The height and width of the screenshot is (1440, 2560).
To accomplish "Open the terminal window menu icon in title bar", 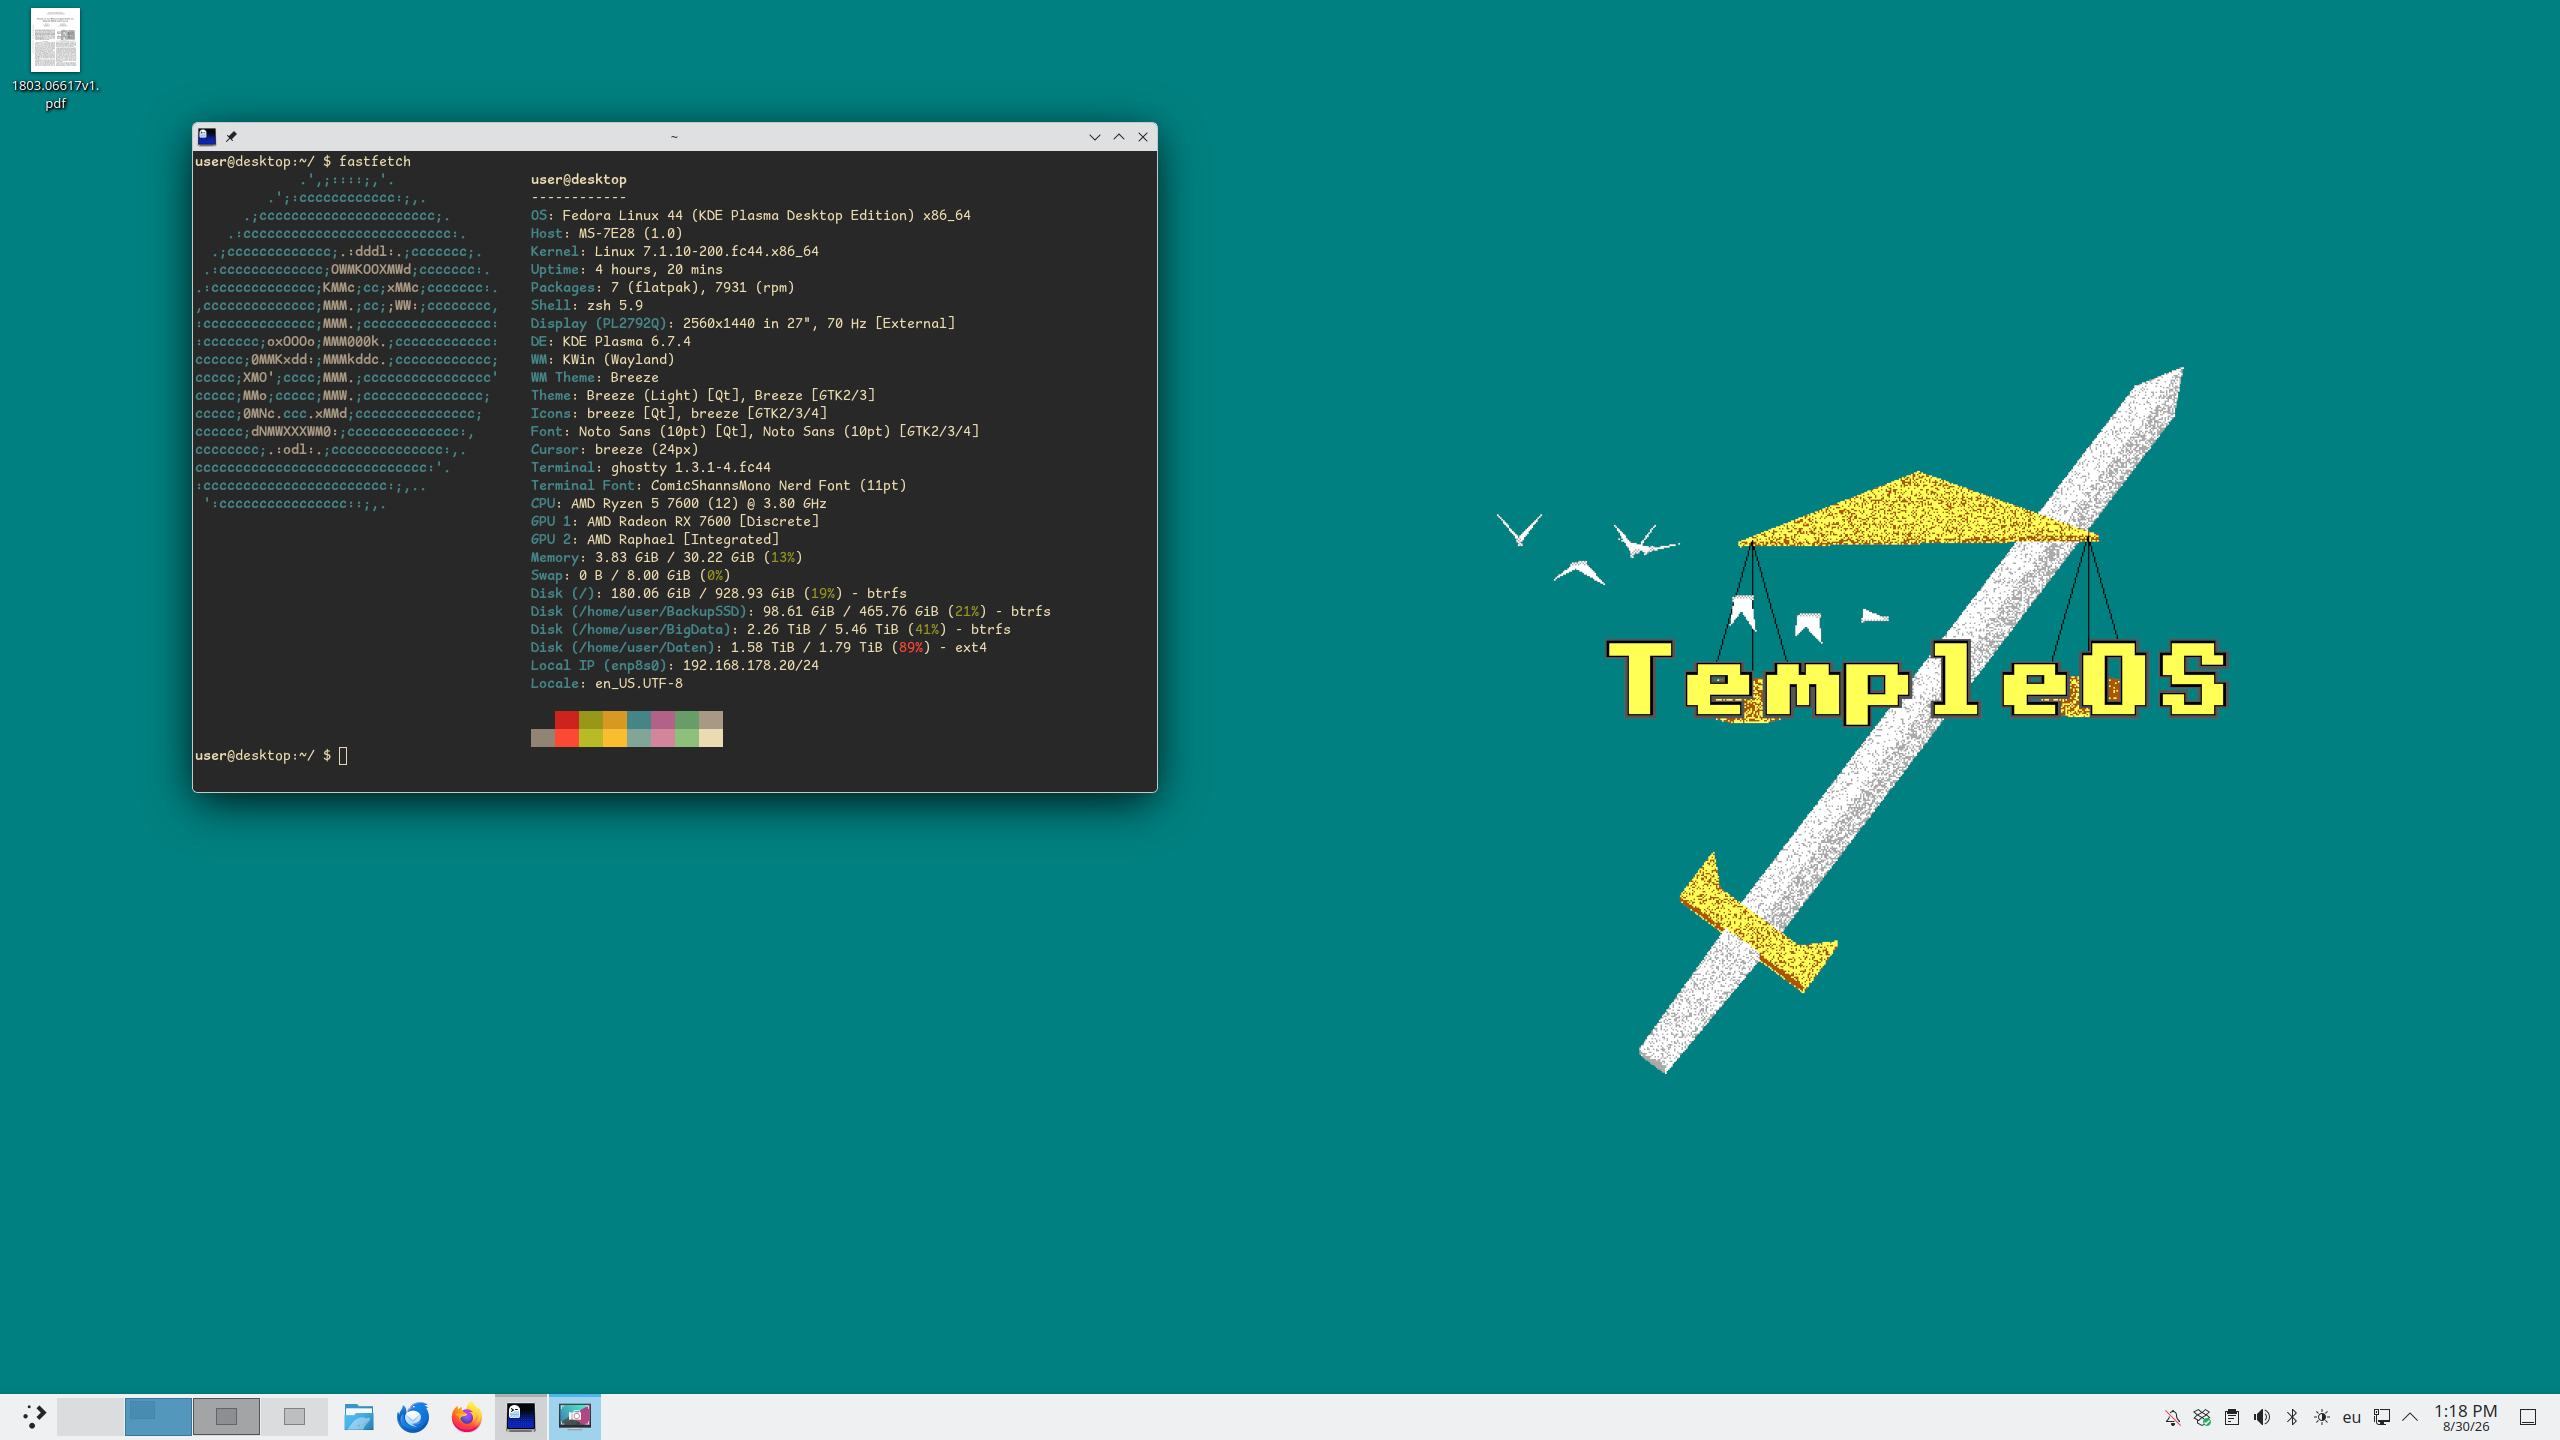I will (x=207, y=137).
